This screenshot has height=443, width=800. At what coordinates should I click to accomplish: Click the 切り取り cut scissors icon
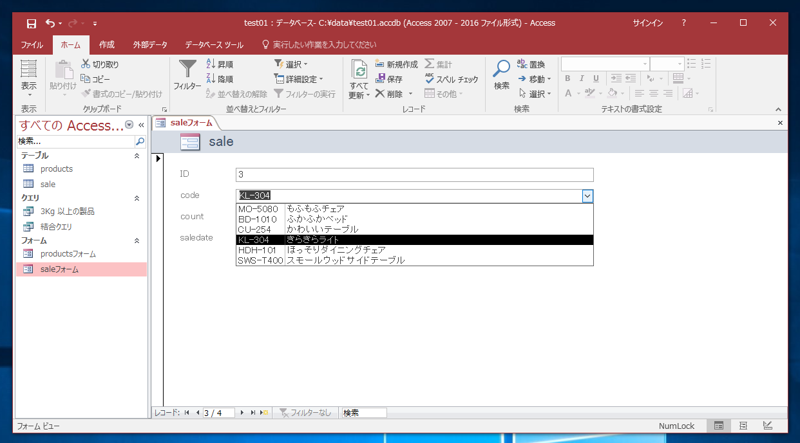coord(85,64)
